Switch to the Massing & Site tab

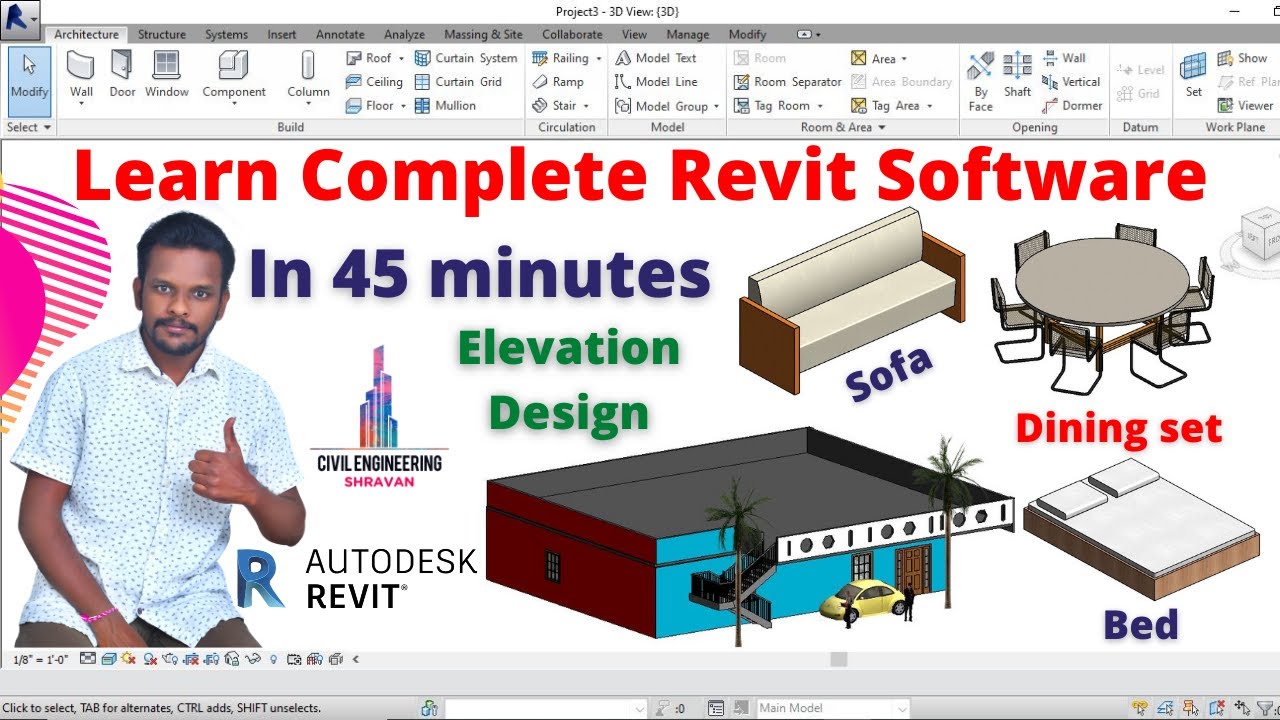click(483, 34)
